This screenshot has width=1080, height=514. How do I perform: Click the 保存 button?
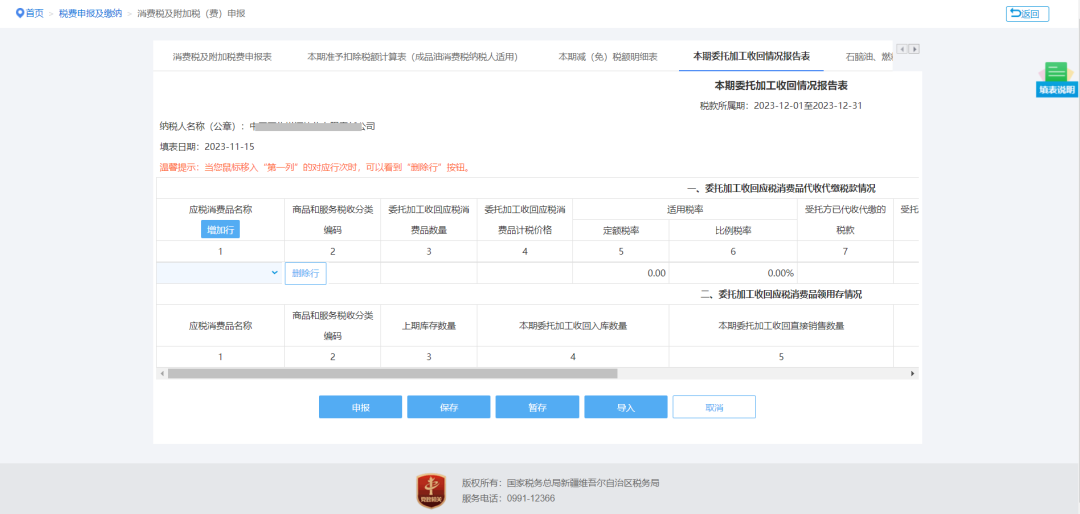448,407
